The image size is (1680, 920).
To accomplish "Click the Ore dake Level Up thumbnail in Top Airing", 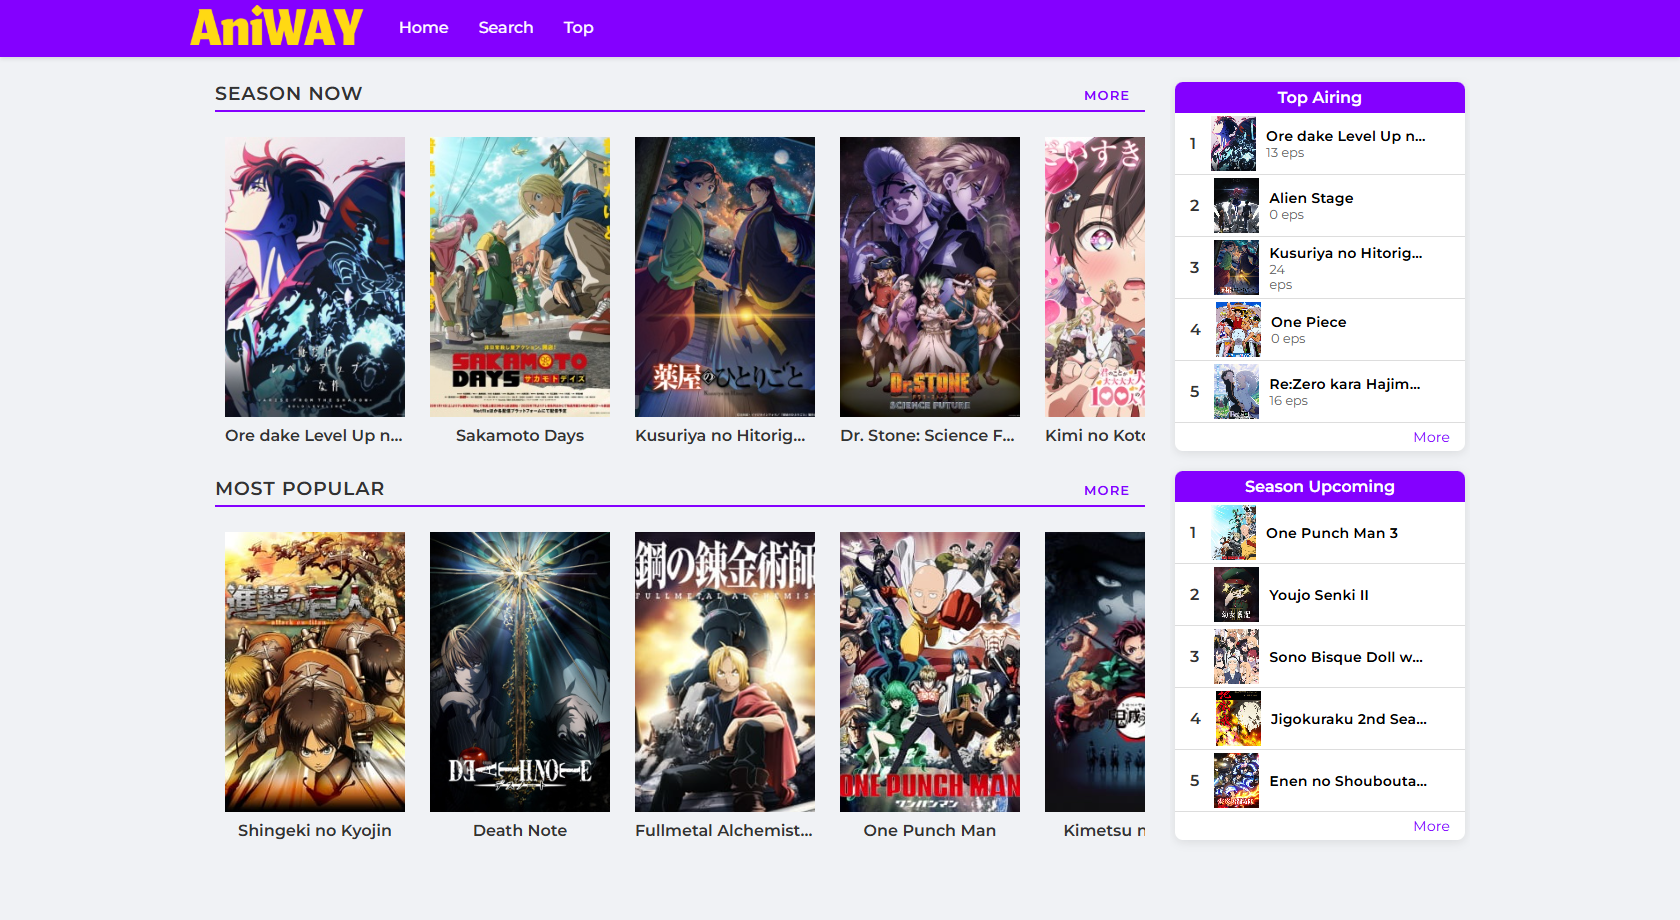I will 1233,144.
